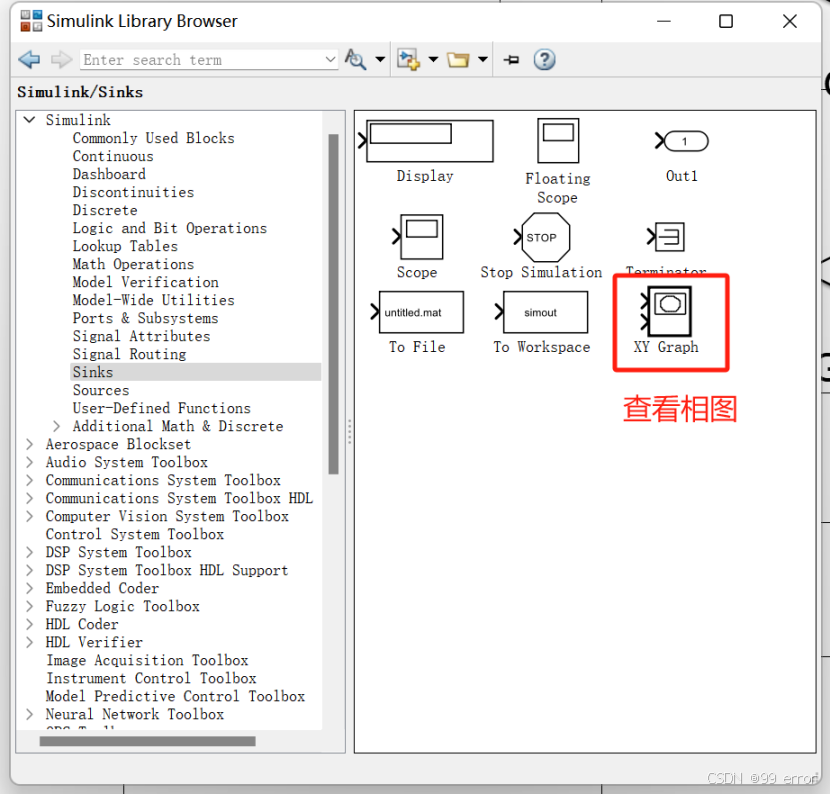Select the XY Graph block
The image size is (830, 794).
pyautogui.click(x=669, y=312)
